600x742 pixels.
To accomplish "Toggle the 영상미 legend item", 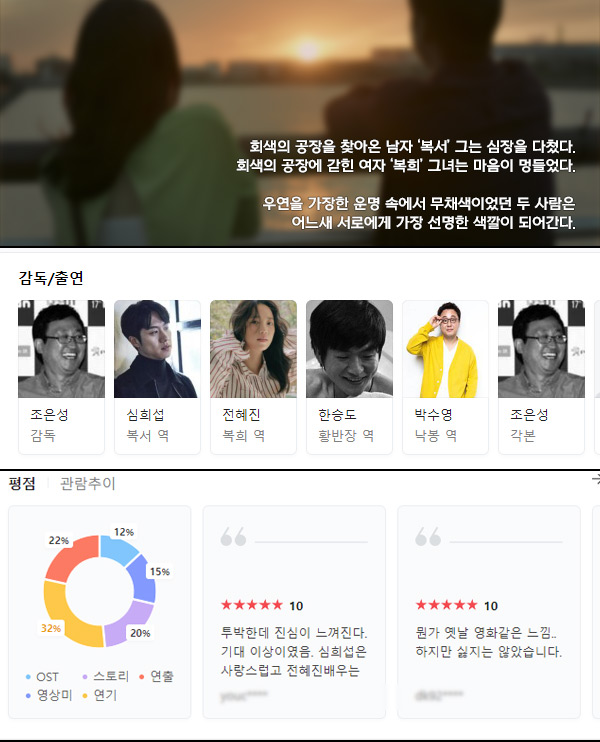I will [49, 695].
